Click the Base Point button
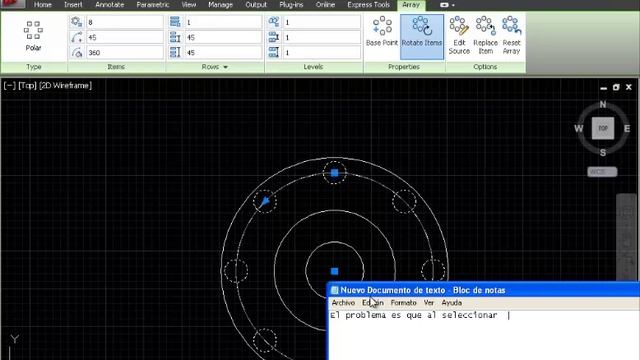Image resolution: width=640 pixels, height=360 pixels. coord(382,31)
